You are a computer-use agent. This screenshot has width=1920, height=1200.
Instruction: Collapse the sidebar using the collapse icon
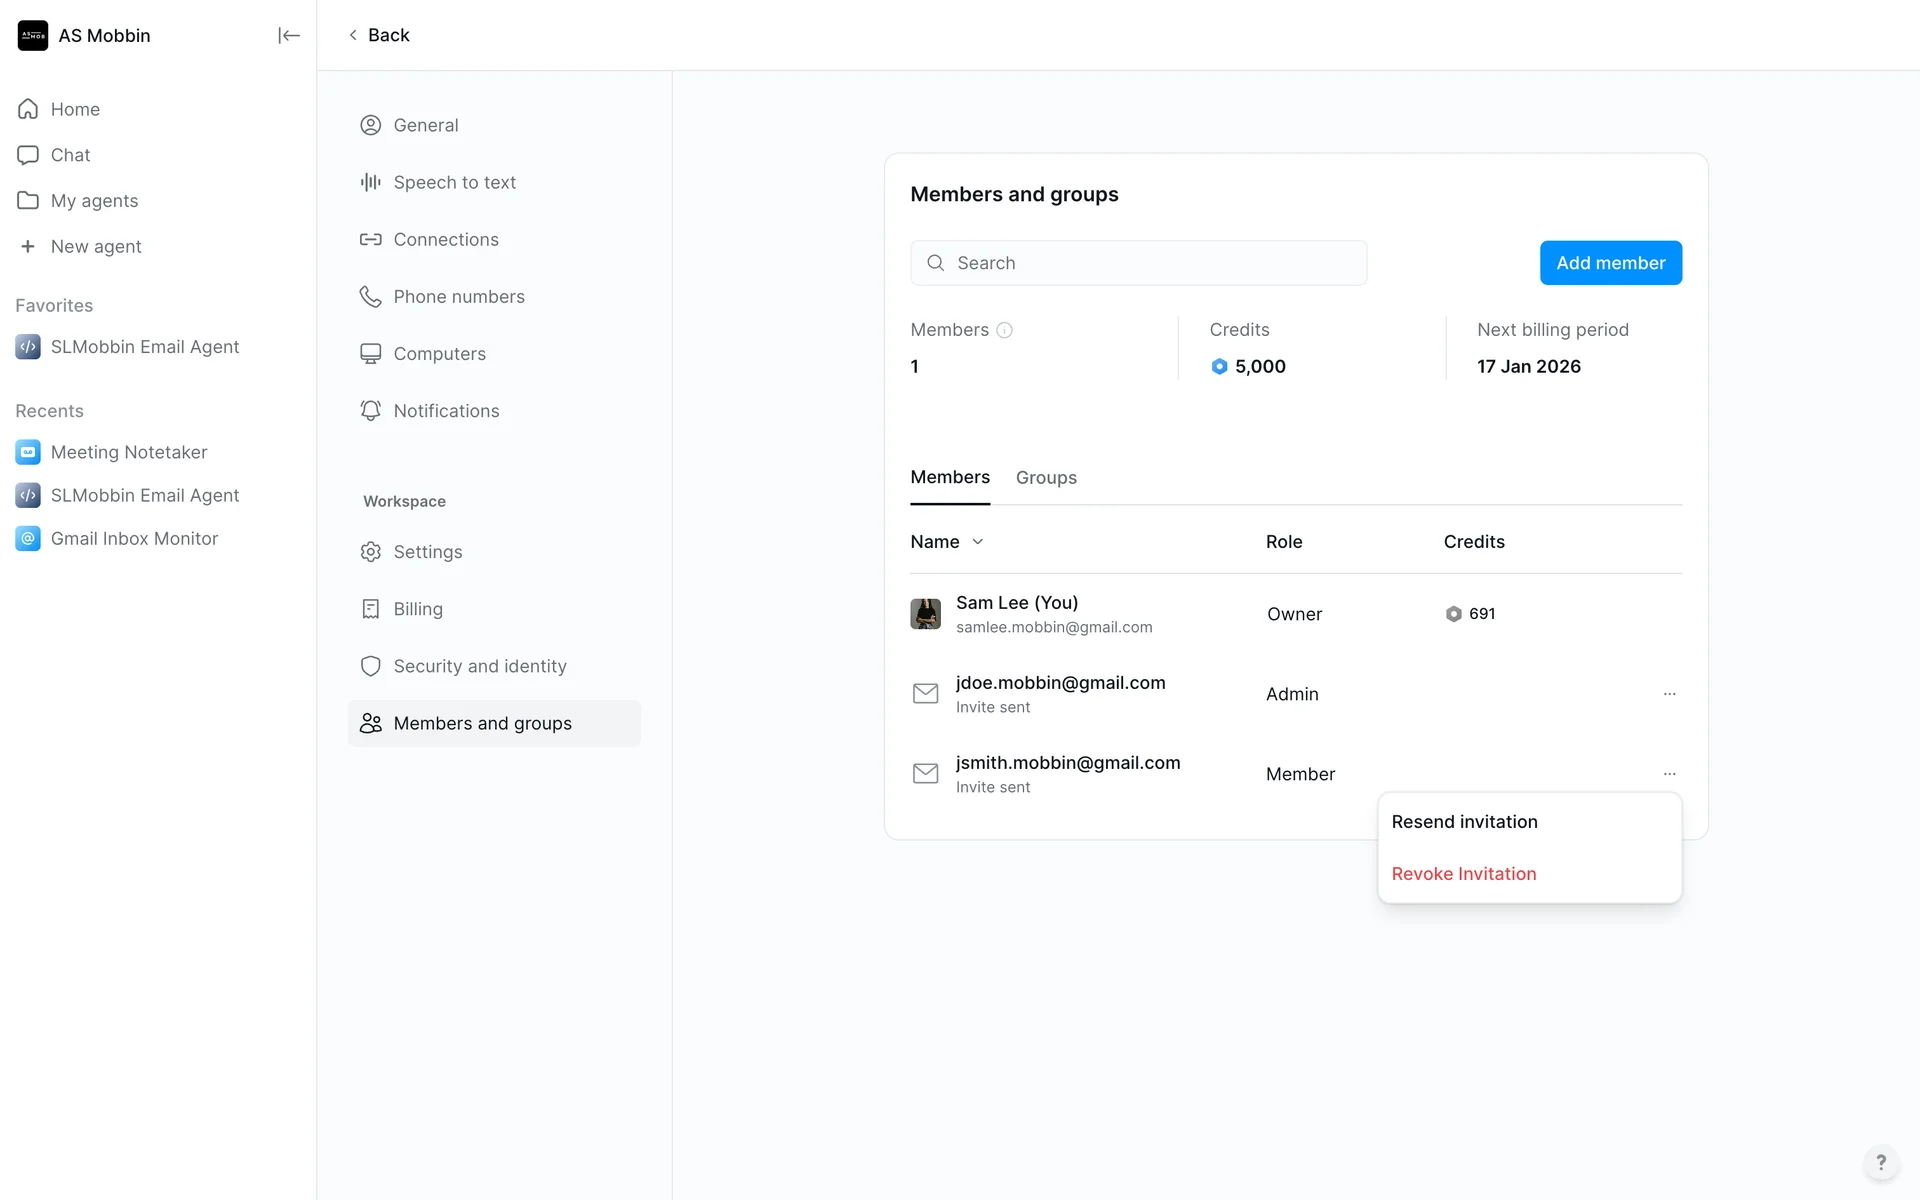click(288, 36)
